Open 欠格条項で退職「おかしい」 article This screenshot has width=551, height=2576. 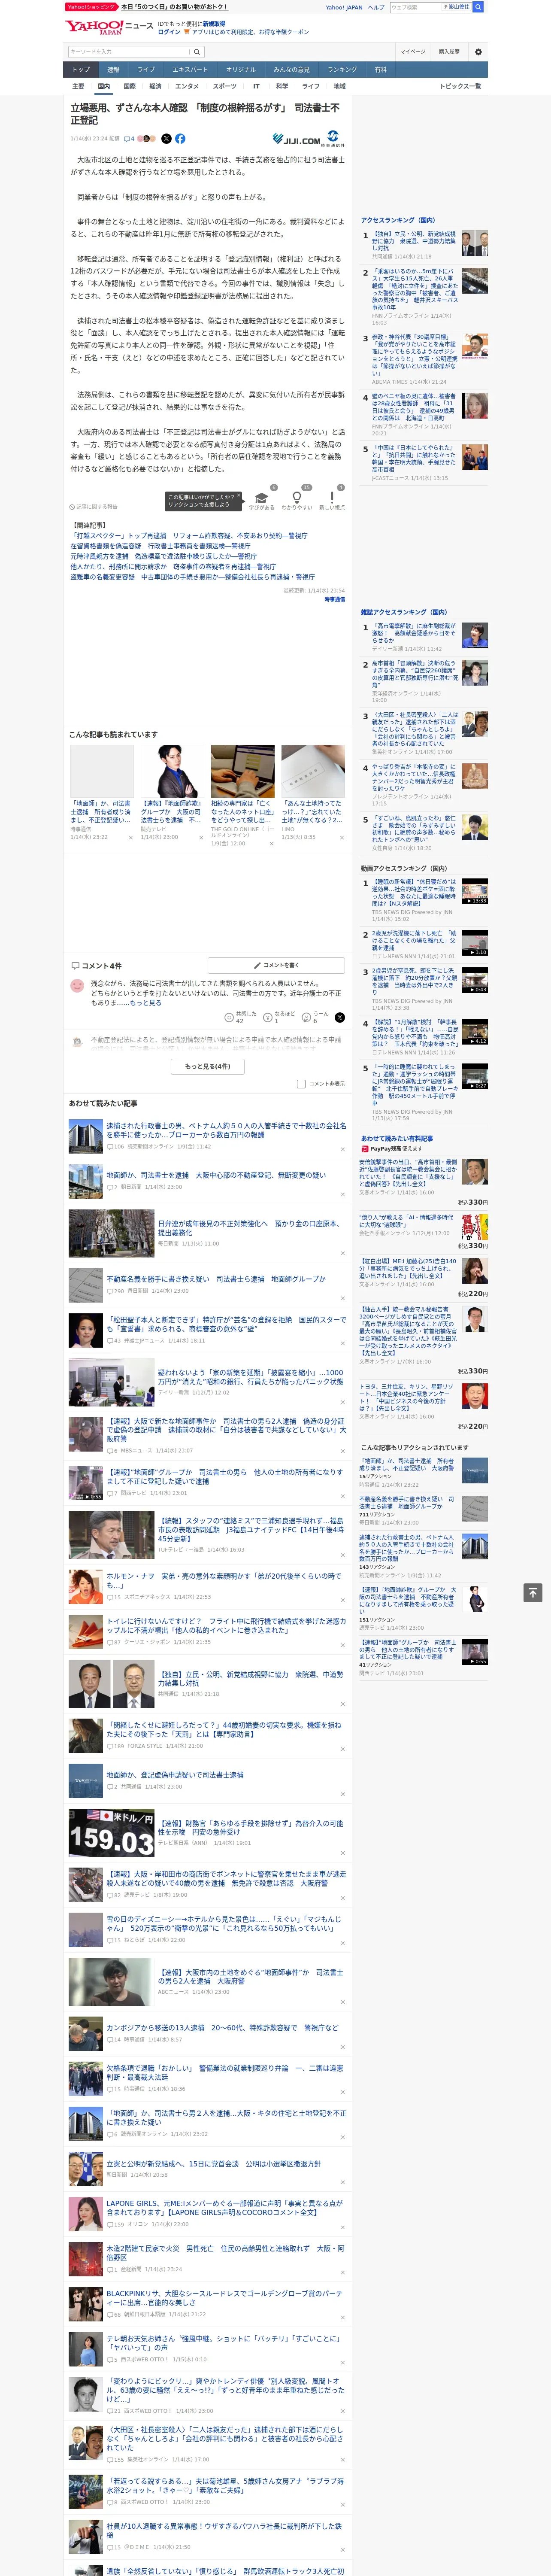(224, 2072)
